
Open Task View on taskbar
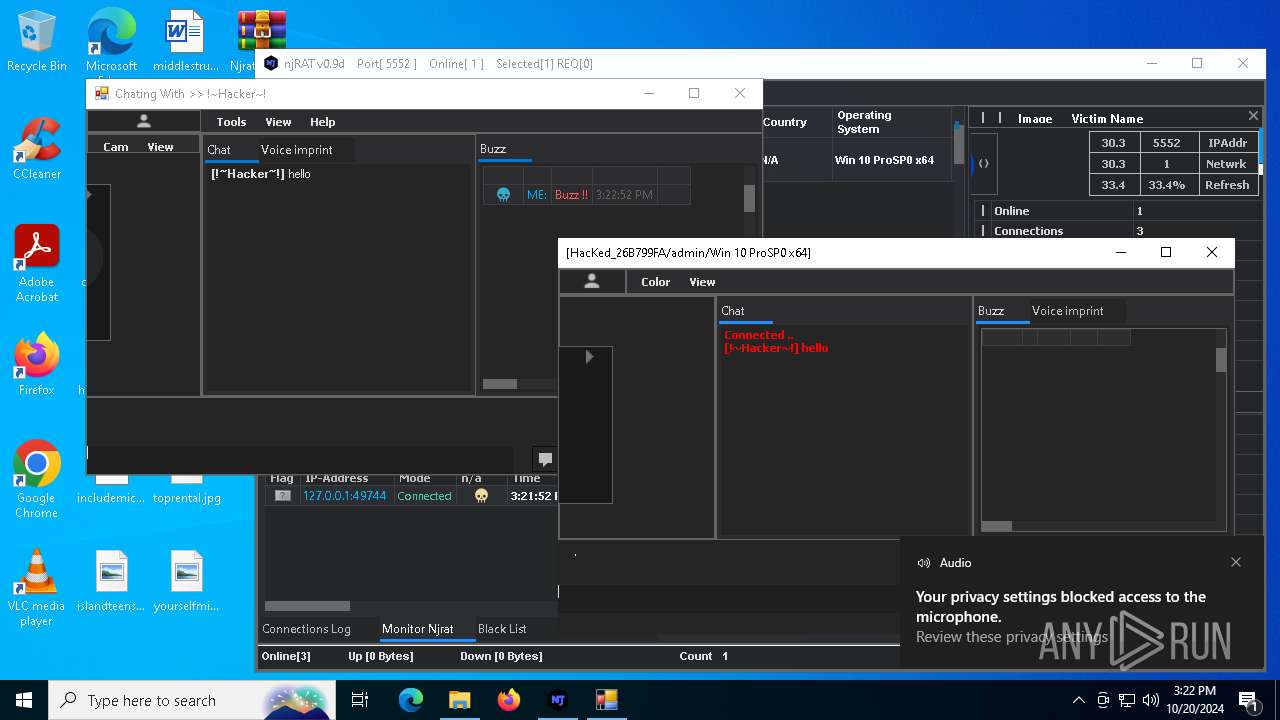pyautogui.click(x=360, y=700)
